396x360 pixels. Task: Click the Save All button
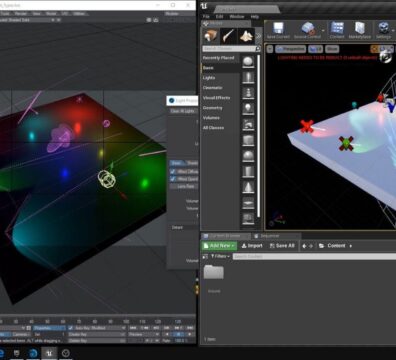(282, 246)
